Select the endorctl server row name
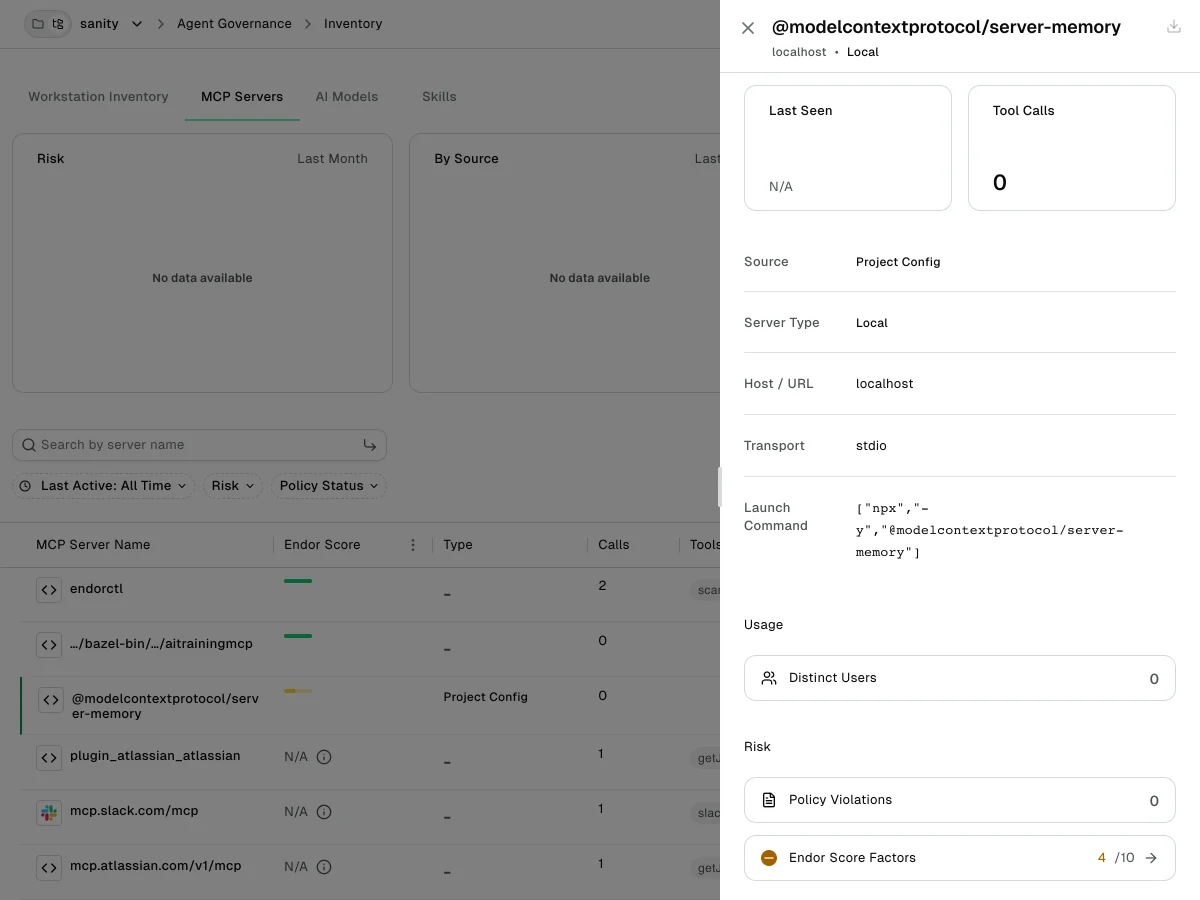 point(96,589)
